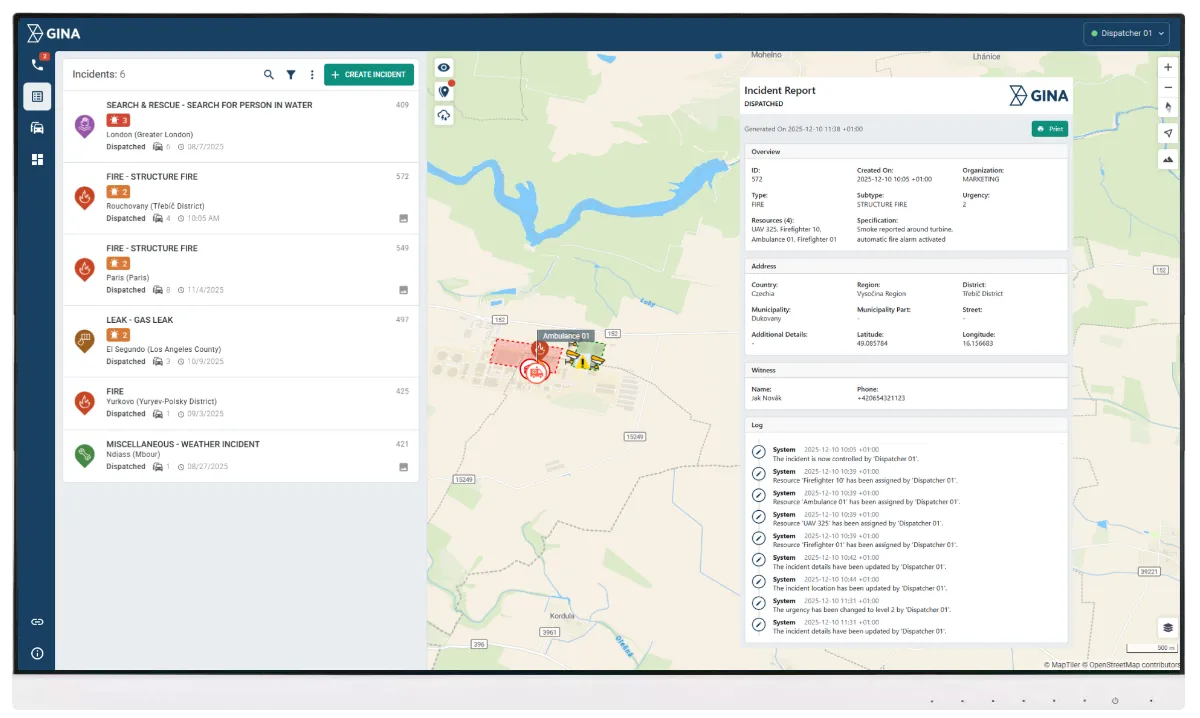Open the incidents three-dot more menu

(312, 75)
